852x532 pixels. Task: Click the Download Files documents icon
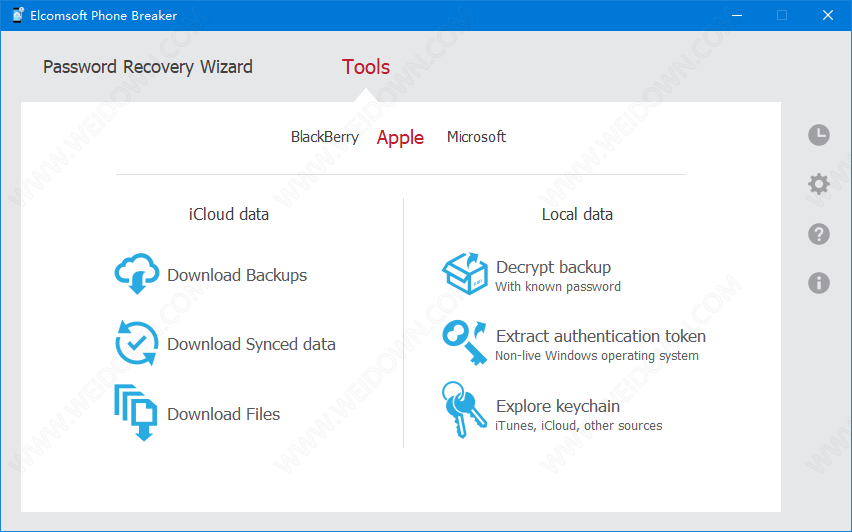[136, 413]
